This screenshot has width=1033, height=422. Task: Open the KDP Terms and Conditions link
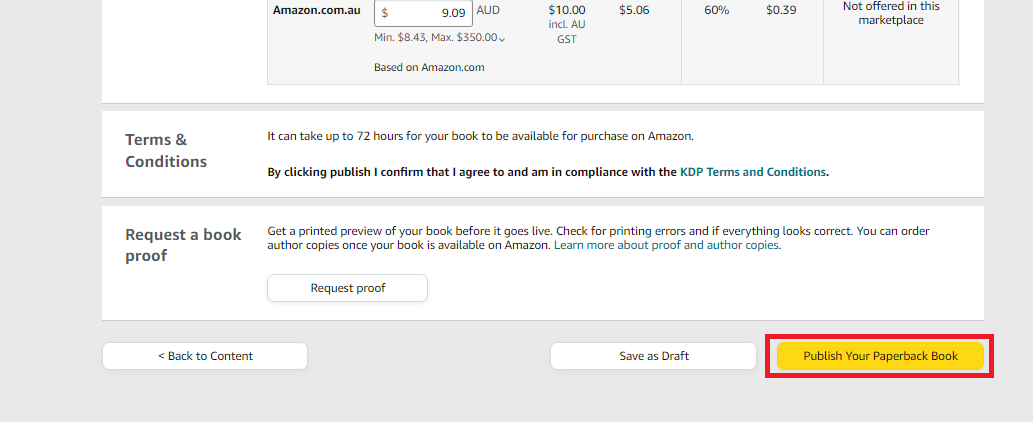[x=752, y=172]
